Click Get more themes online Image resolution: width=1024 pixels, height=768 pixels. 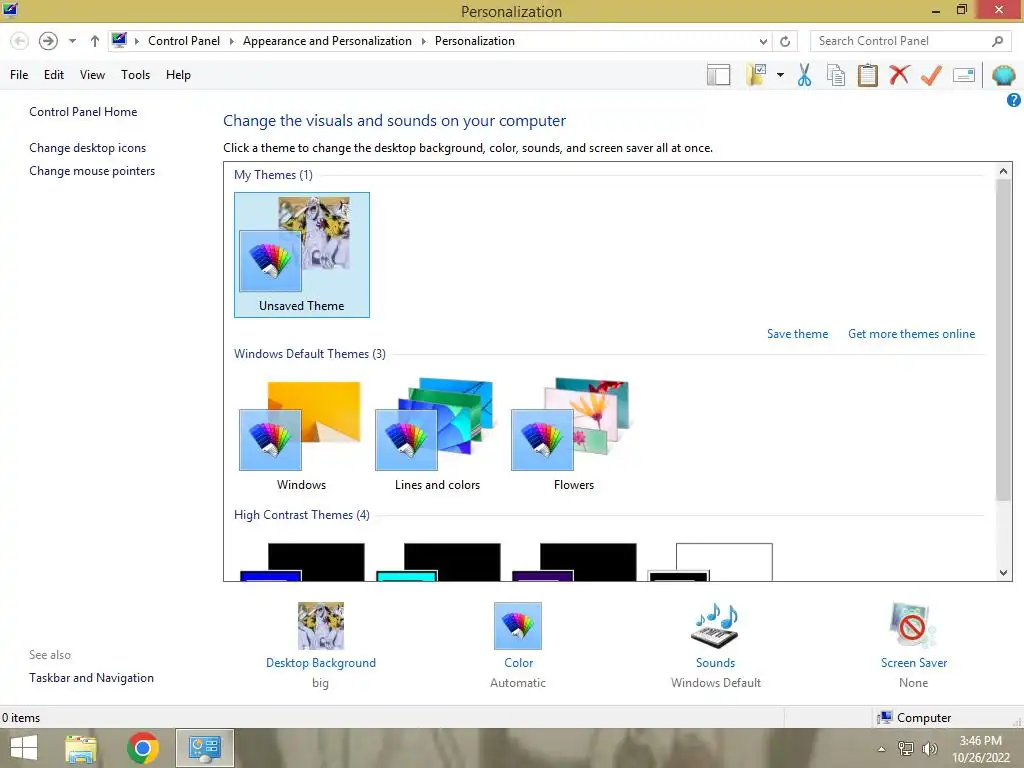(912, 334)
